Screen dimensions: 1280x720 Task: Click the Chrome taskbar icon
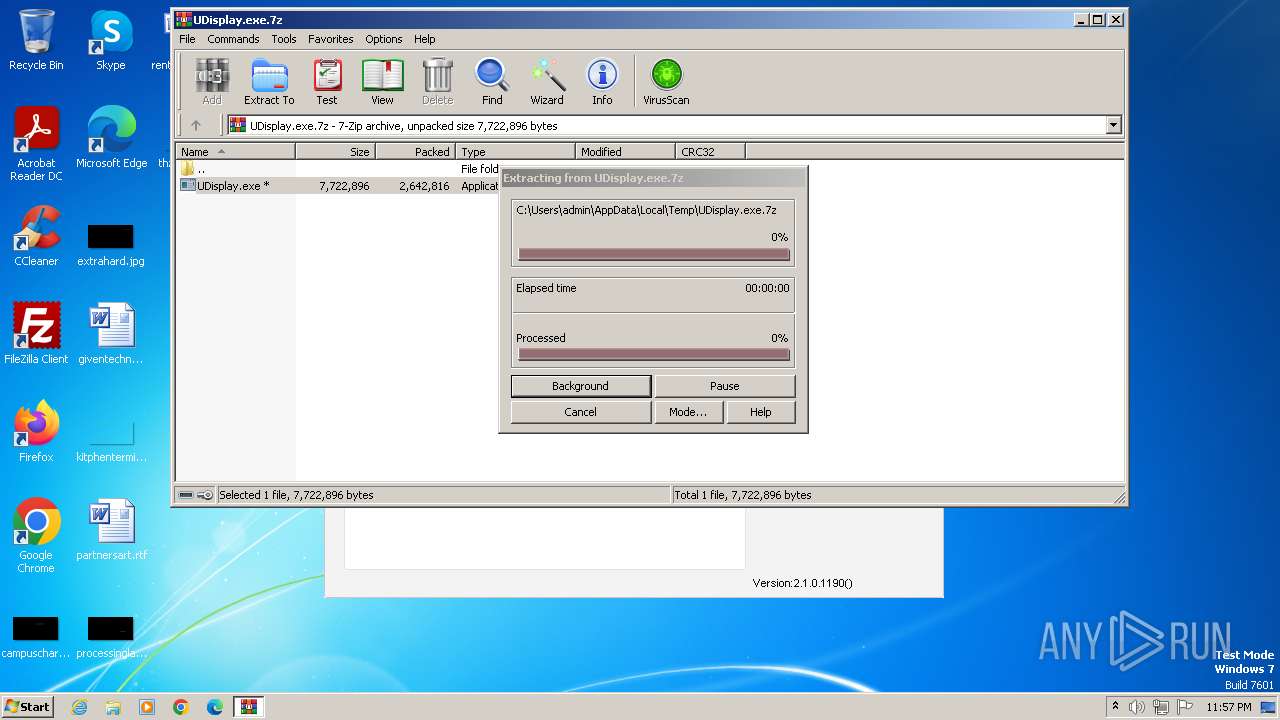click(x=181, y=707)
